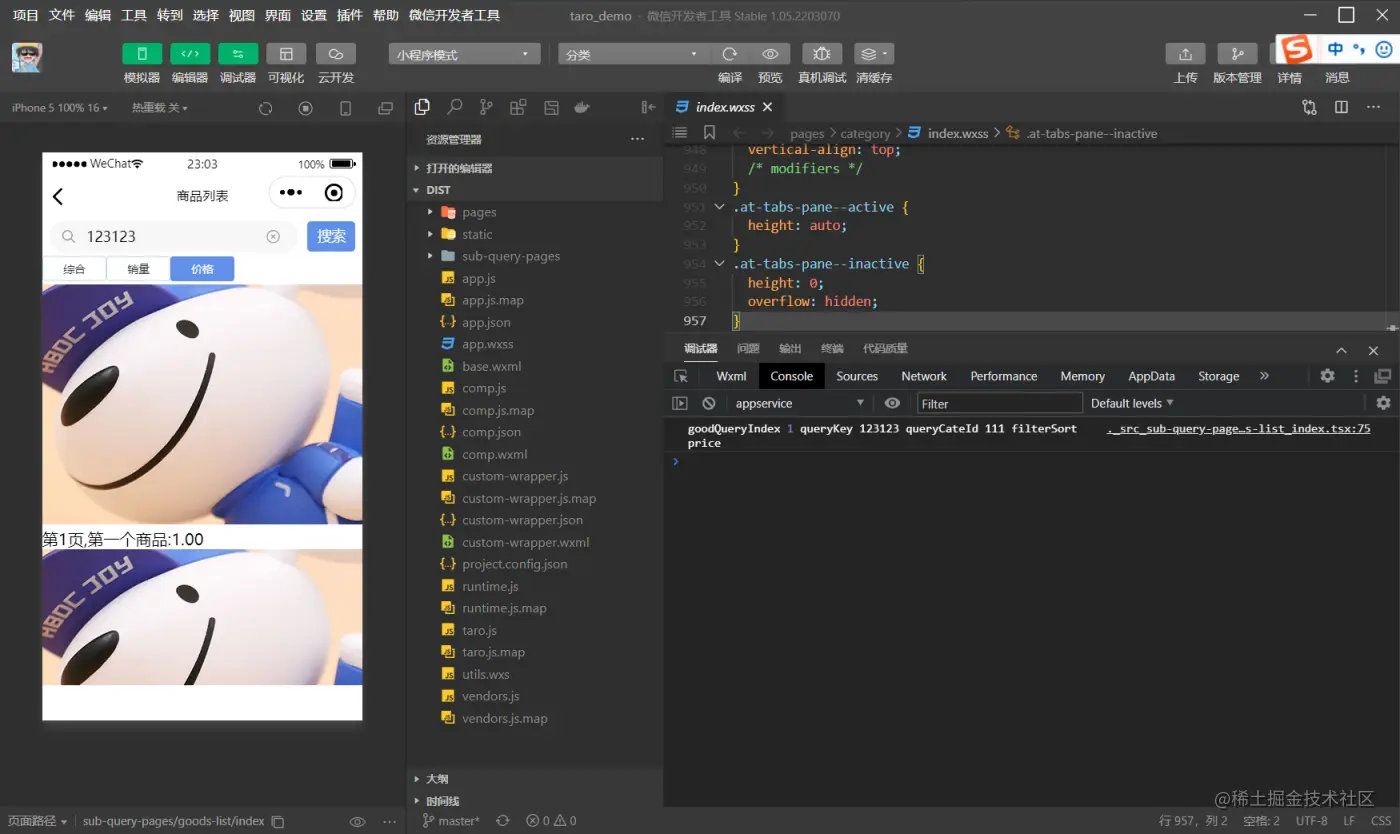Refresh the simulator with the reload icon
This screenshot has height=834, width=1400.
coord(266,108)
